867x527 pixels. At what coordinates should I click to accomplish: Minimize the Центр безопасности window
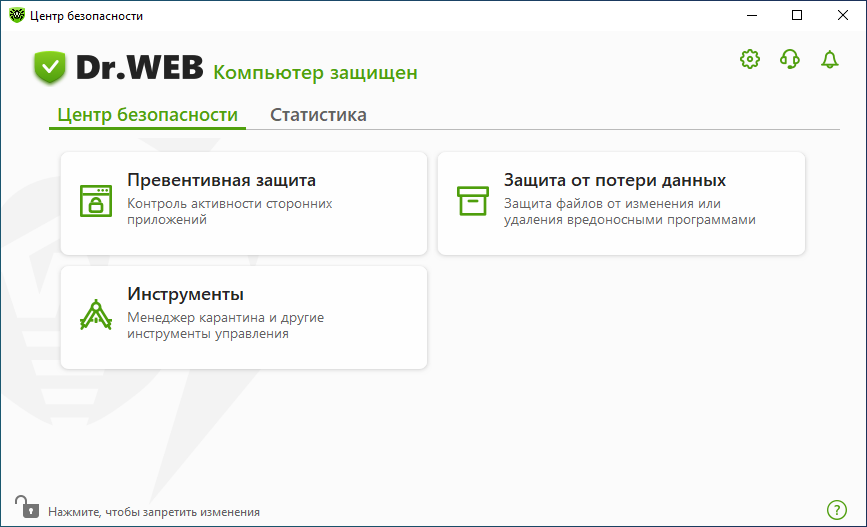coord(752,15)
